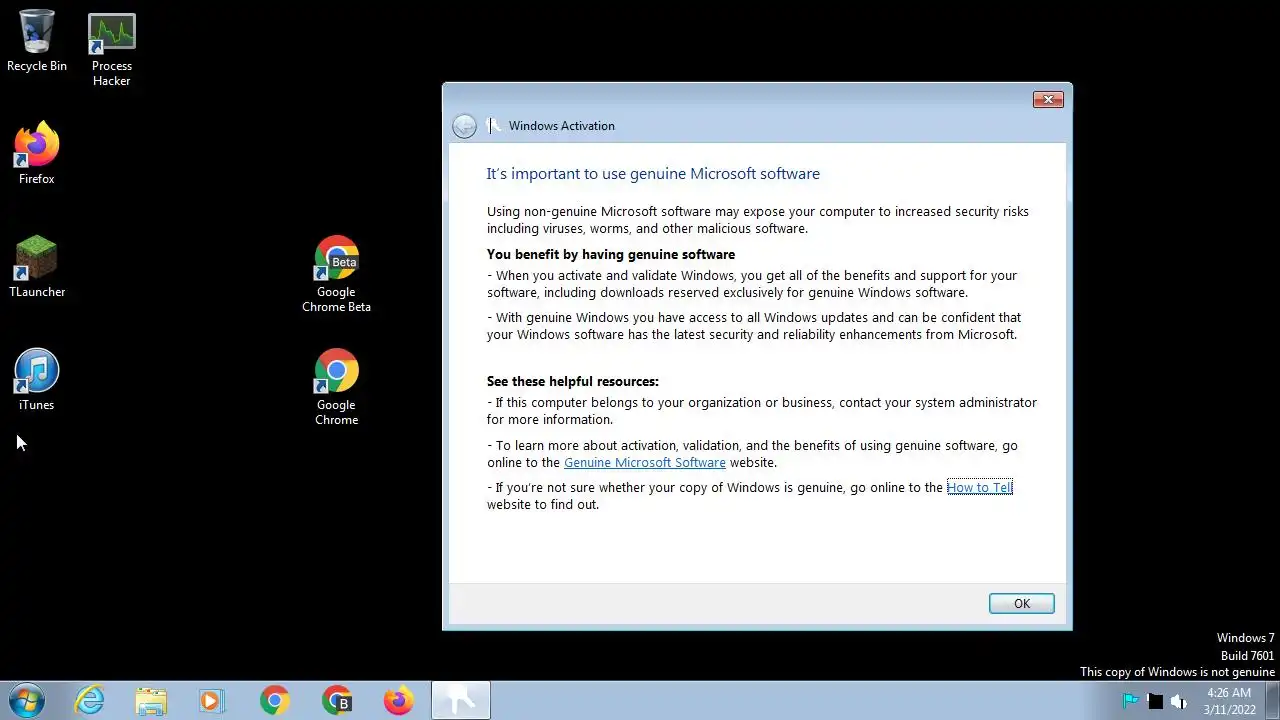Click "See these helpful resources:" text

pos(573,381)
